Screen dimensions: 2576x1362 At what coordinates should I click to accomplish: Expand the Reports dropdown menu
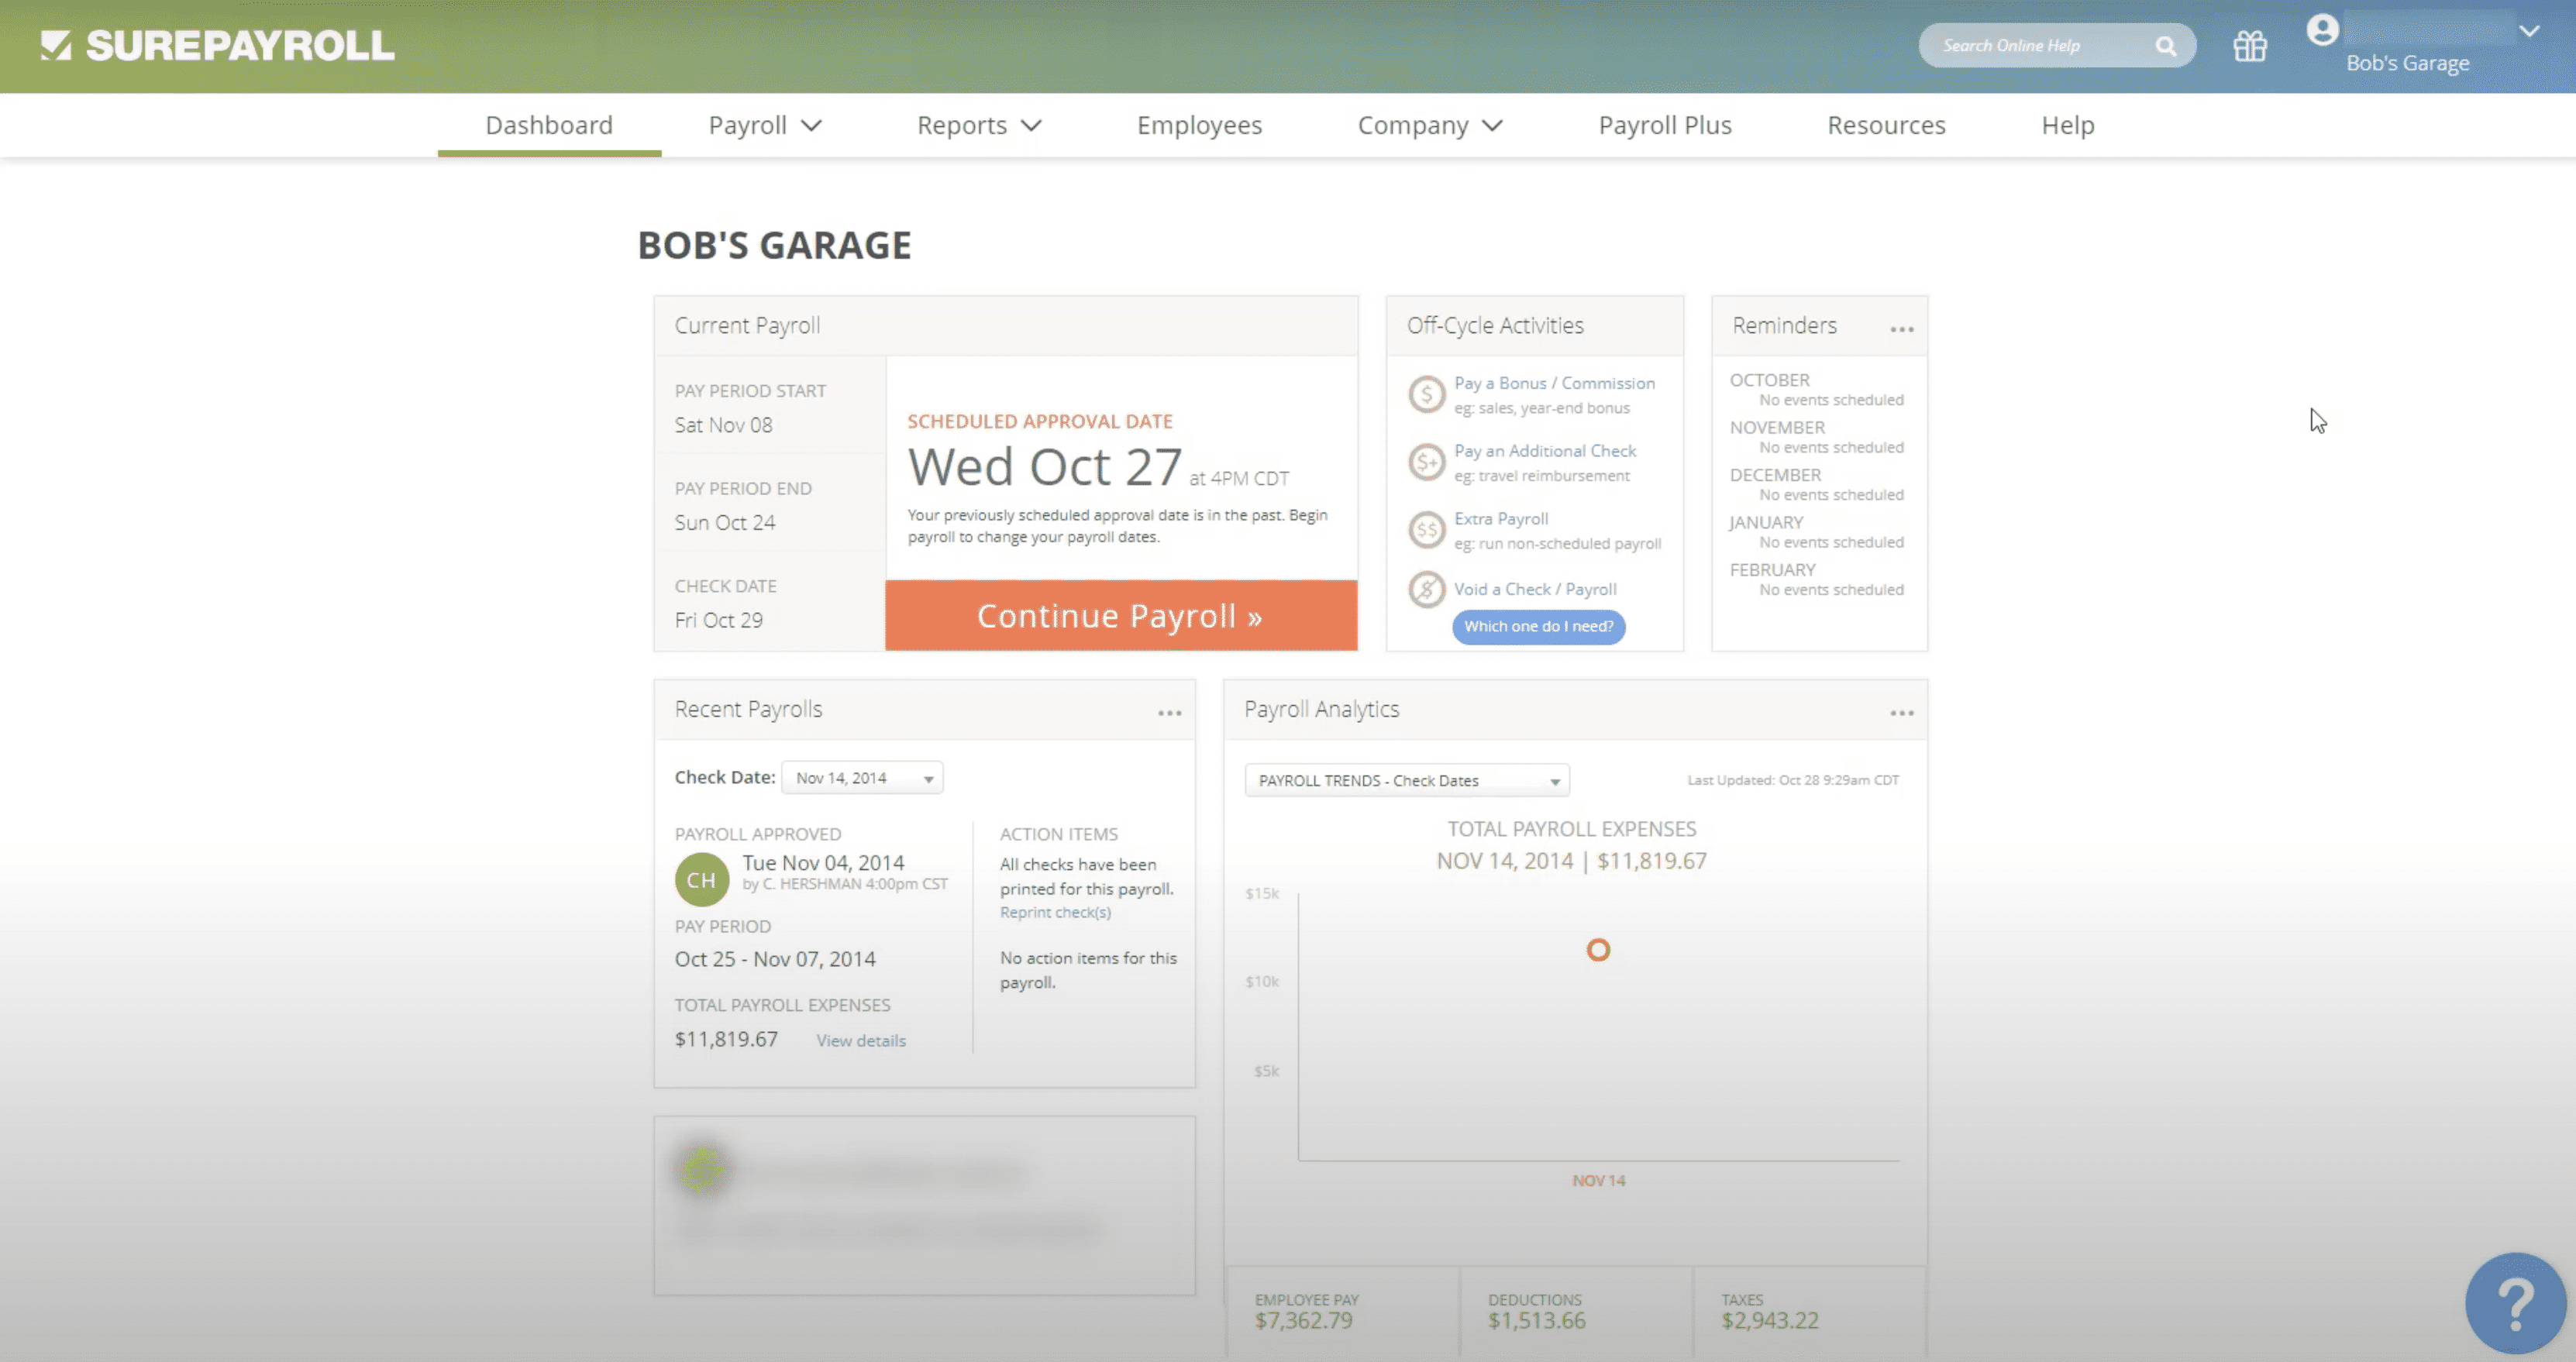click(x=980, y=124)
